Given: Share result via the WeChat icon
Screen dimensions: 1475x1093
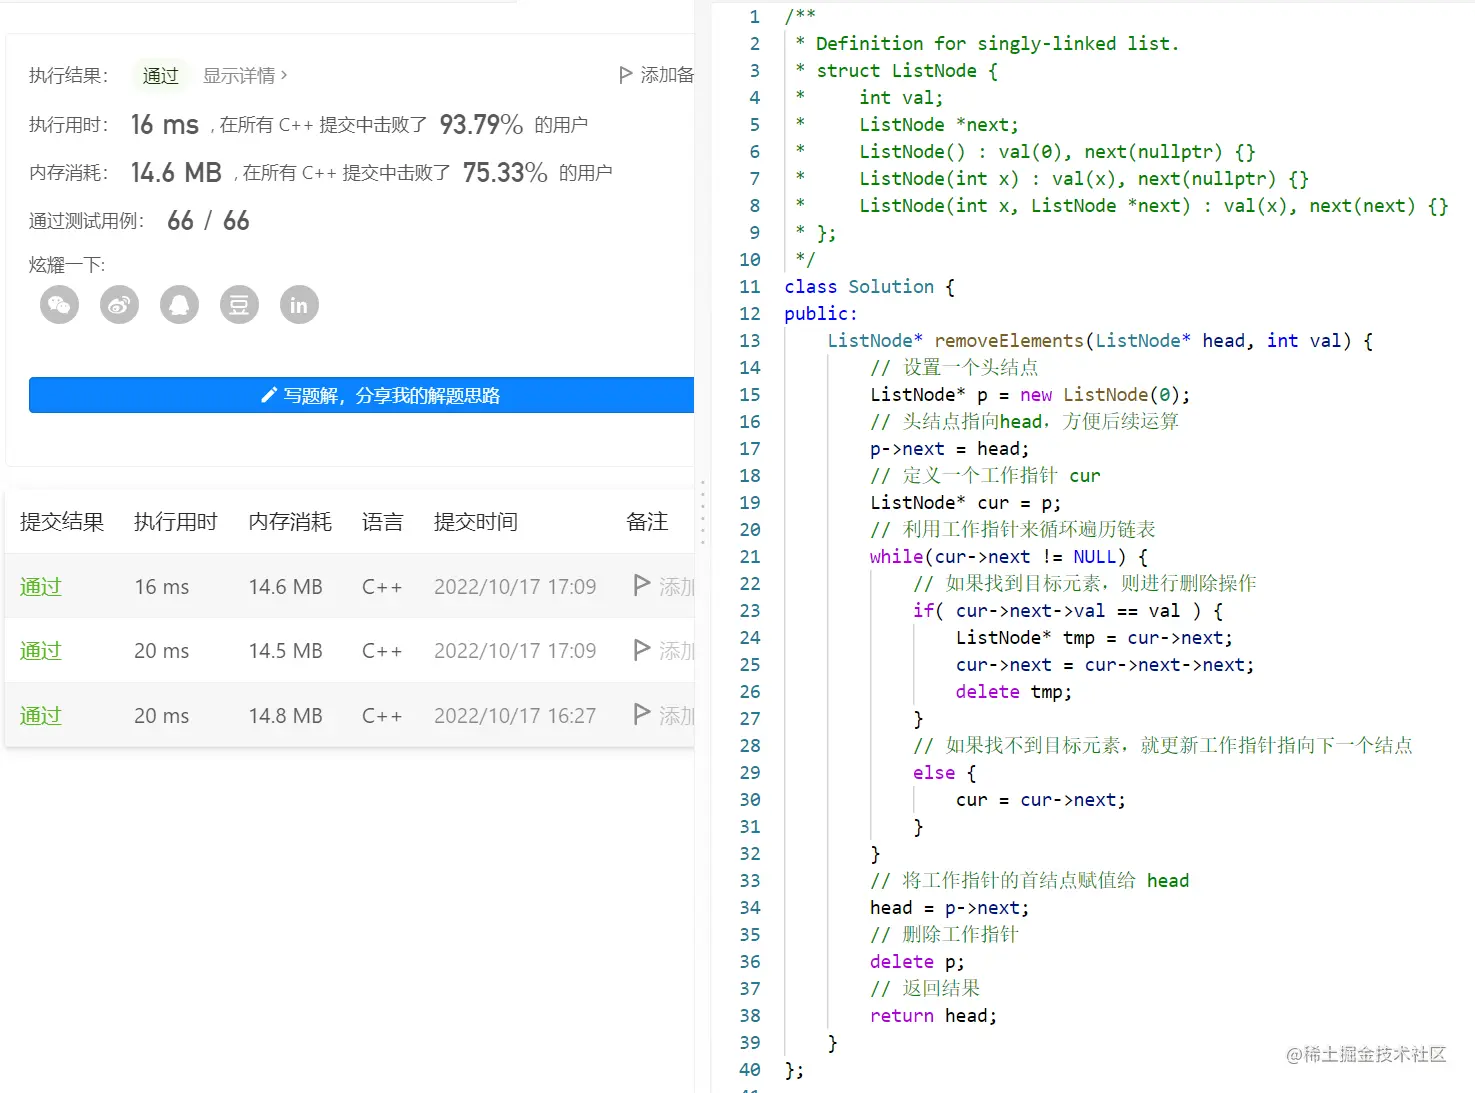Looking at the screenshot, I should click(59, 305).
